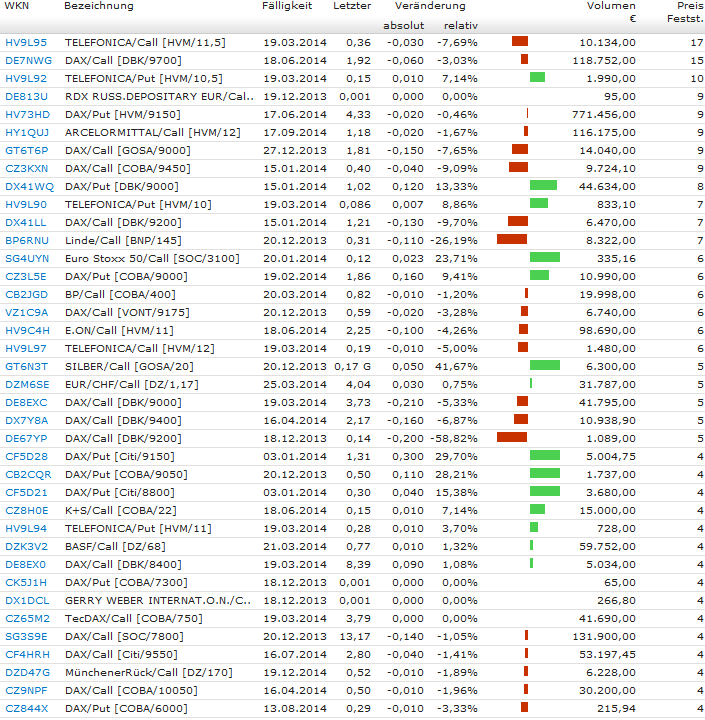The height and width of the screenshot is (720, 705).
Task: Click the WKN column header
Action: (x=17, y=6)
